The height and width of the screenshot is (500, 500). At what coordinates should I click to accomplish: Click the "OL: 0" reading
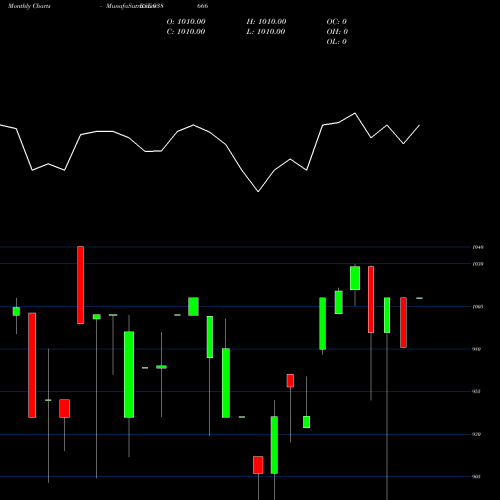pos(336,42)
